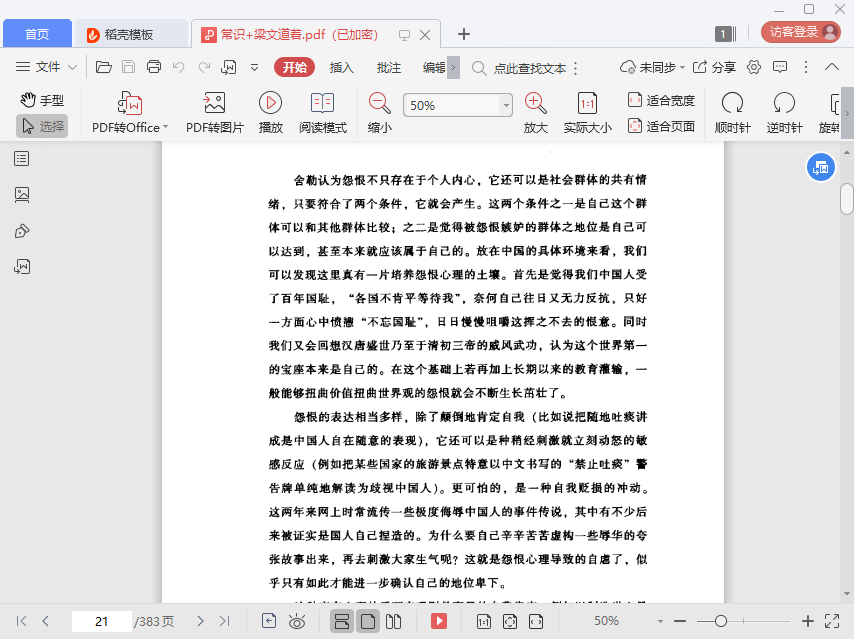Screen dimensions: 854x639
Task: Print the document using printer icon
Action: tap(154, 67)
